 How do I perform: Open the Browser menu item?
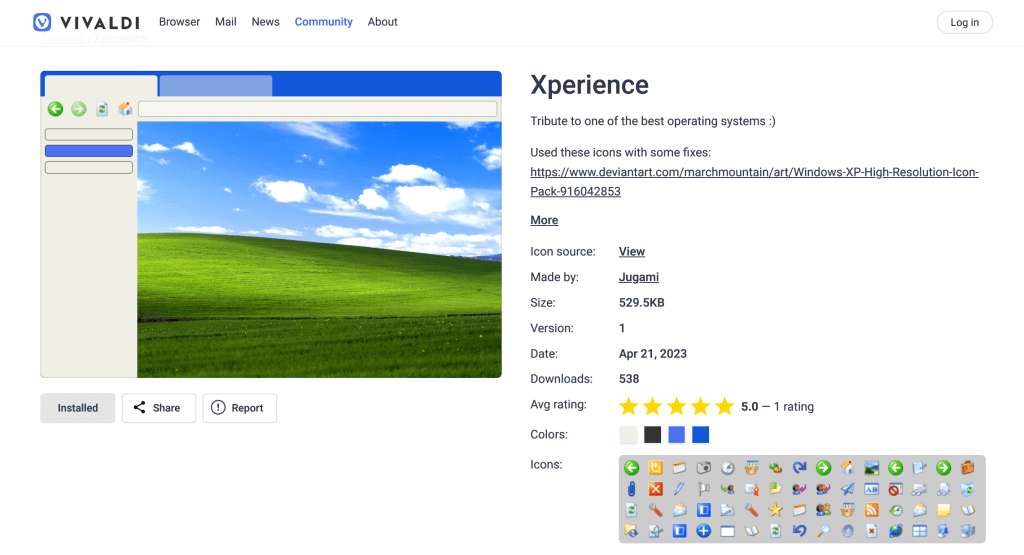tap(179, 22)
